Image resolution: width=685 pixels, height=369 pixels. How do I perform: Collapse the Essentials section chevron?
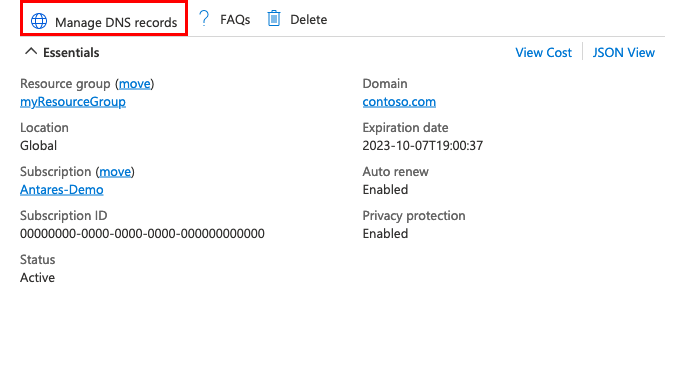(x=31, y=52)
